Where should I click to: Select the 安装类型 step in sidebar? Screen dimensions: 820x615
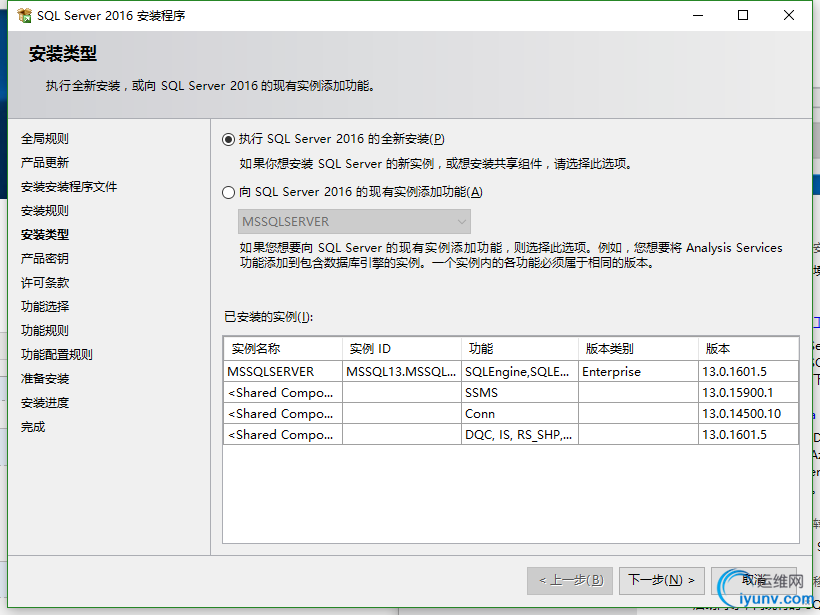coord(44,235)
